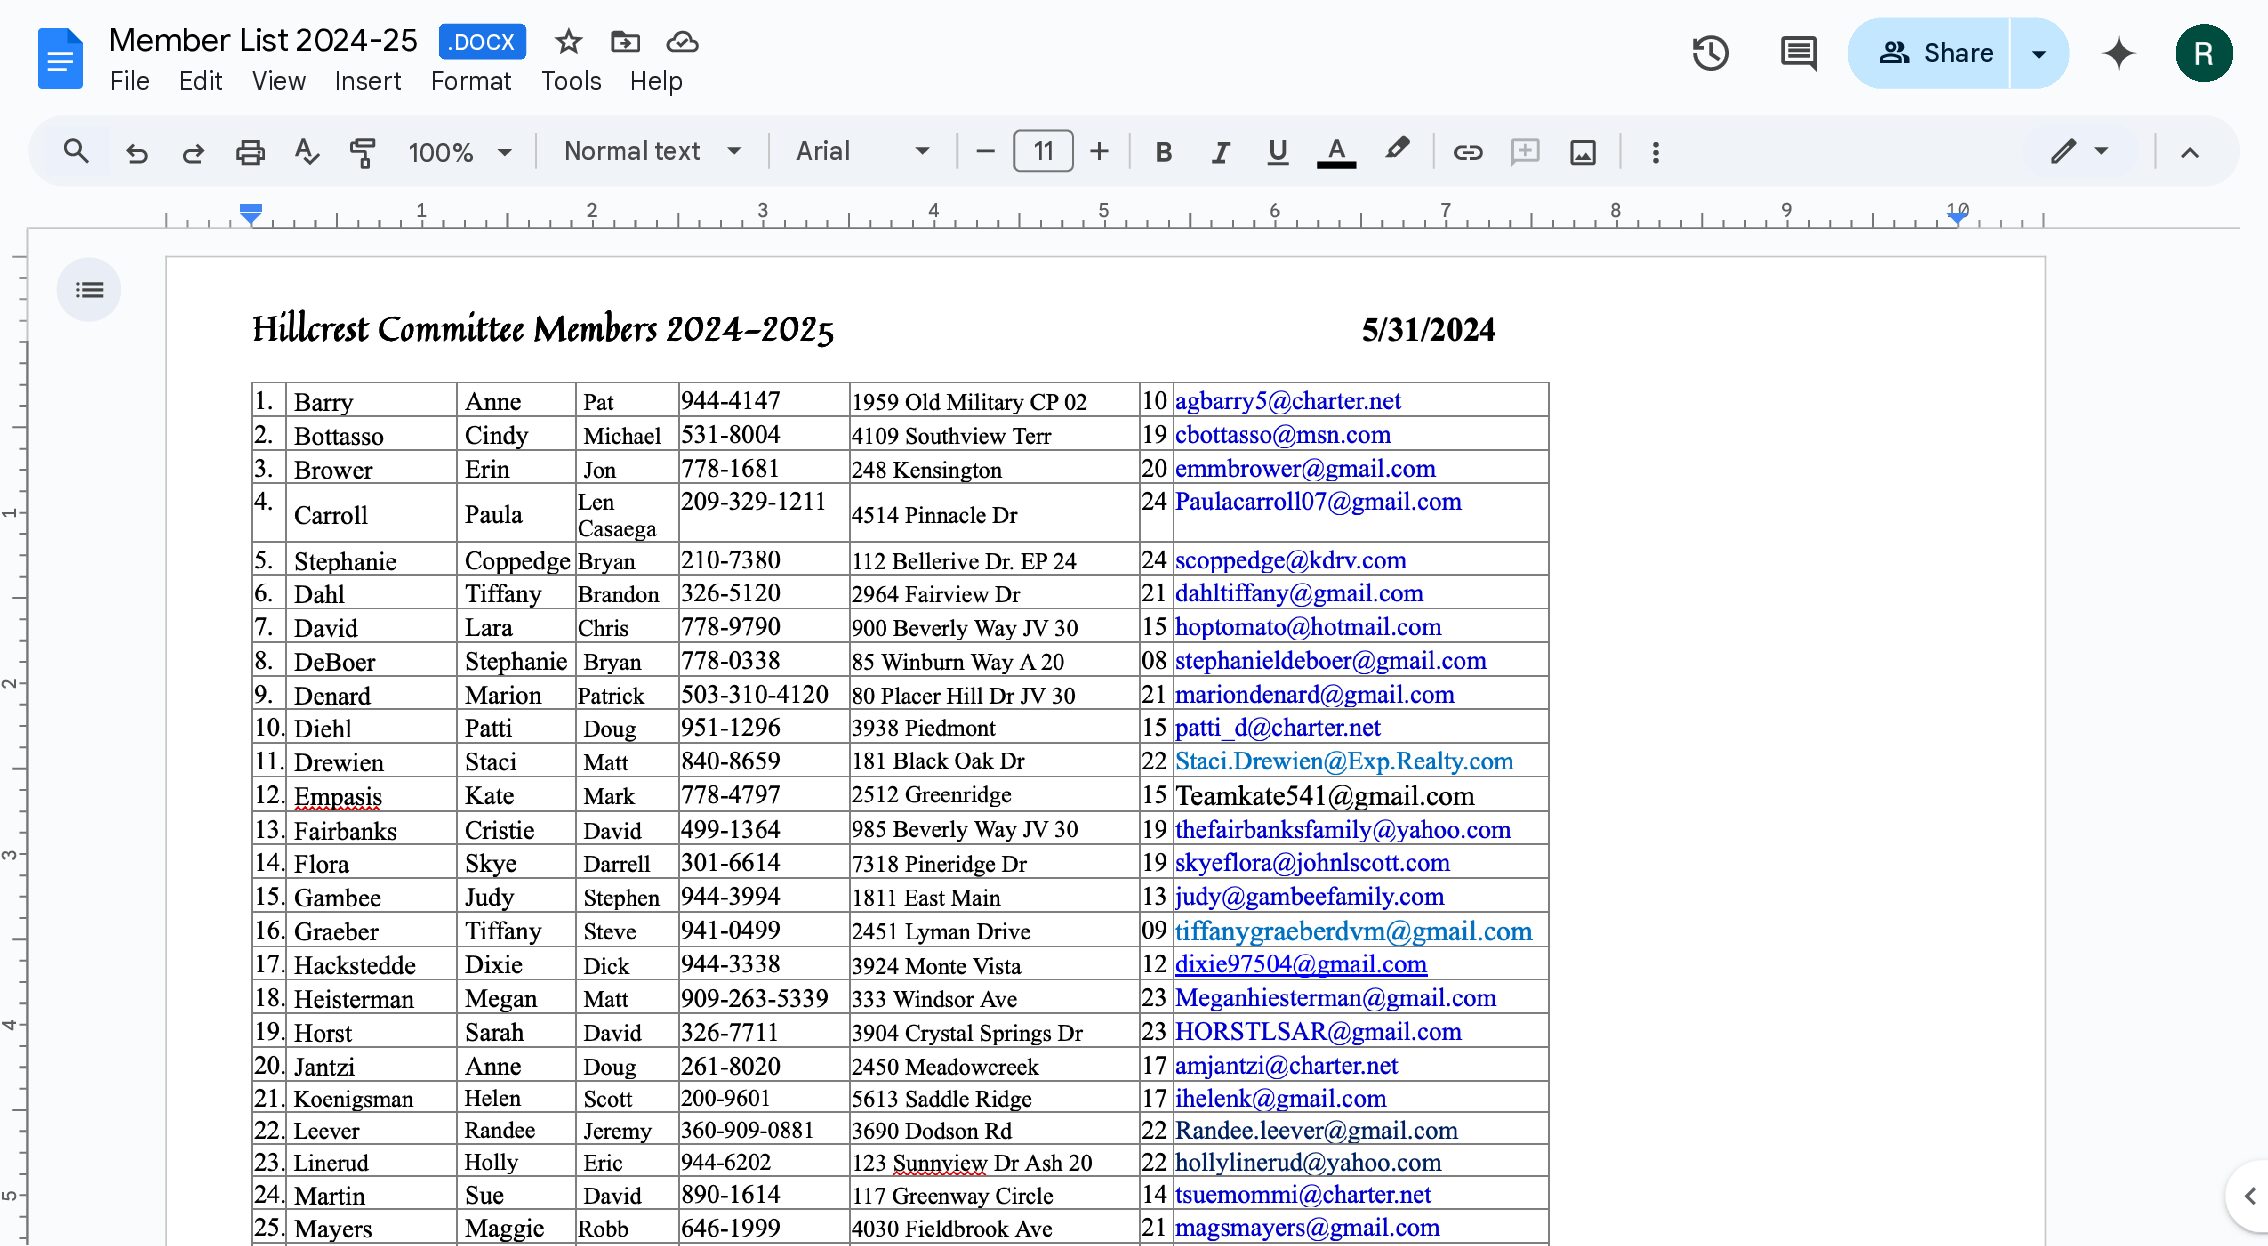Open the Help menu
2268x1246 pixels.
656,82
